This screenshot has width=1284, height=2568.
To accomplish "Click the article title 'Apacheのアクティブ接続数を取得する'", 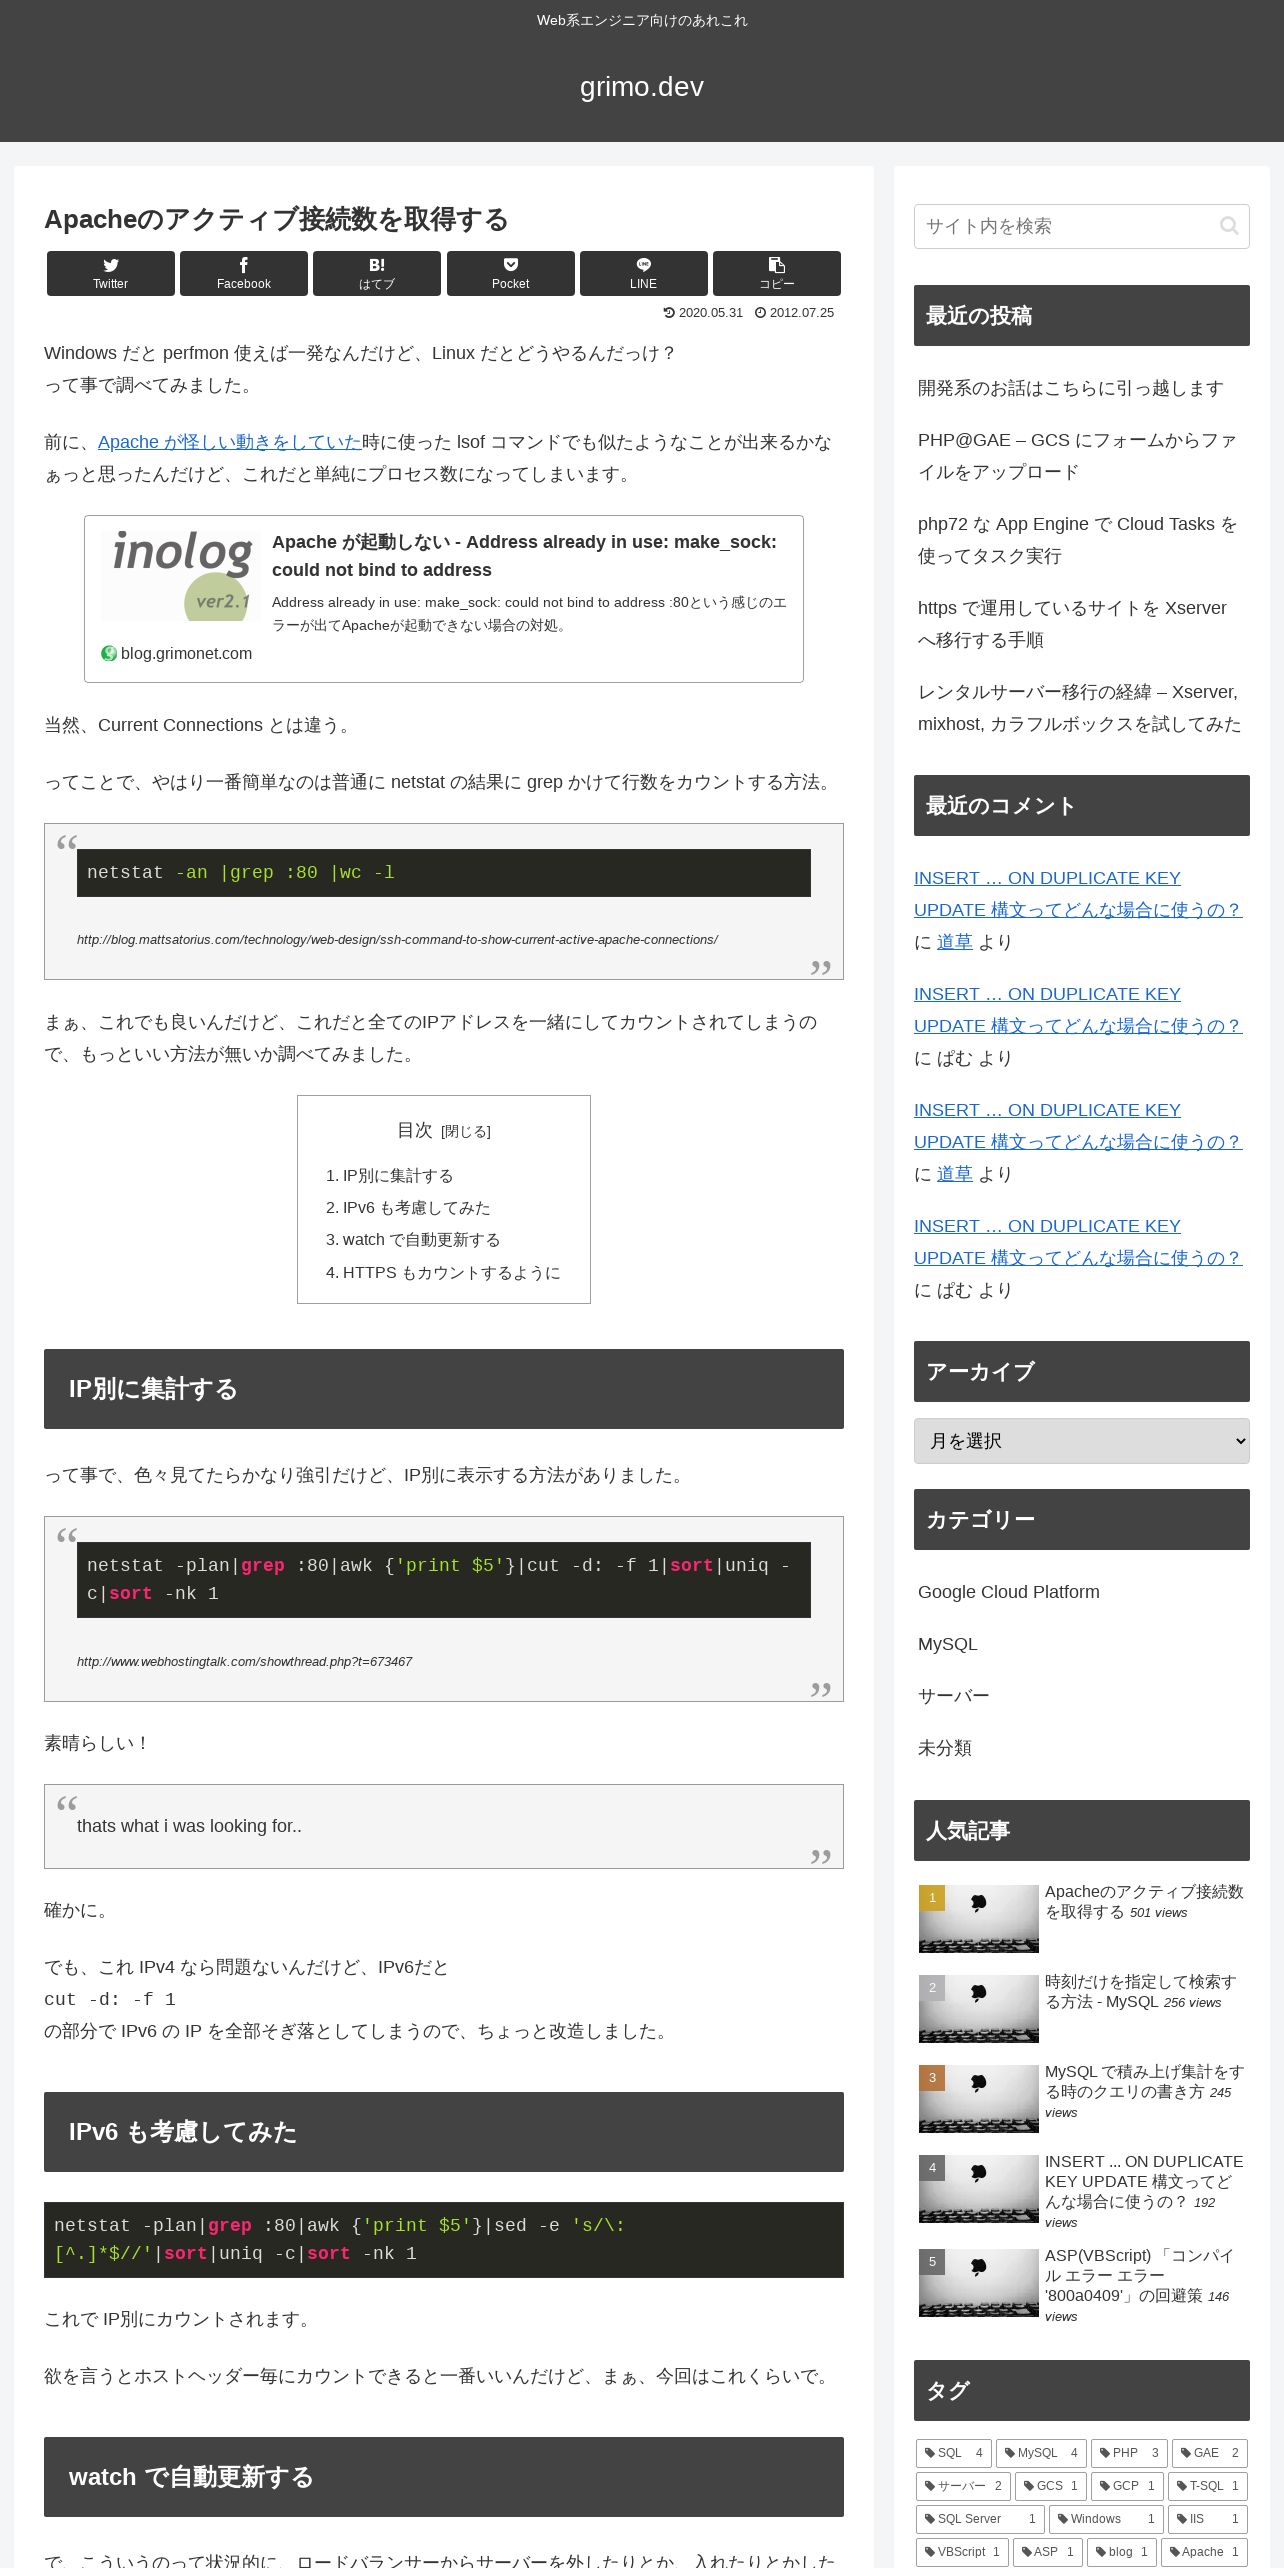I will [x=276, y=219].
